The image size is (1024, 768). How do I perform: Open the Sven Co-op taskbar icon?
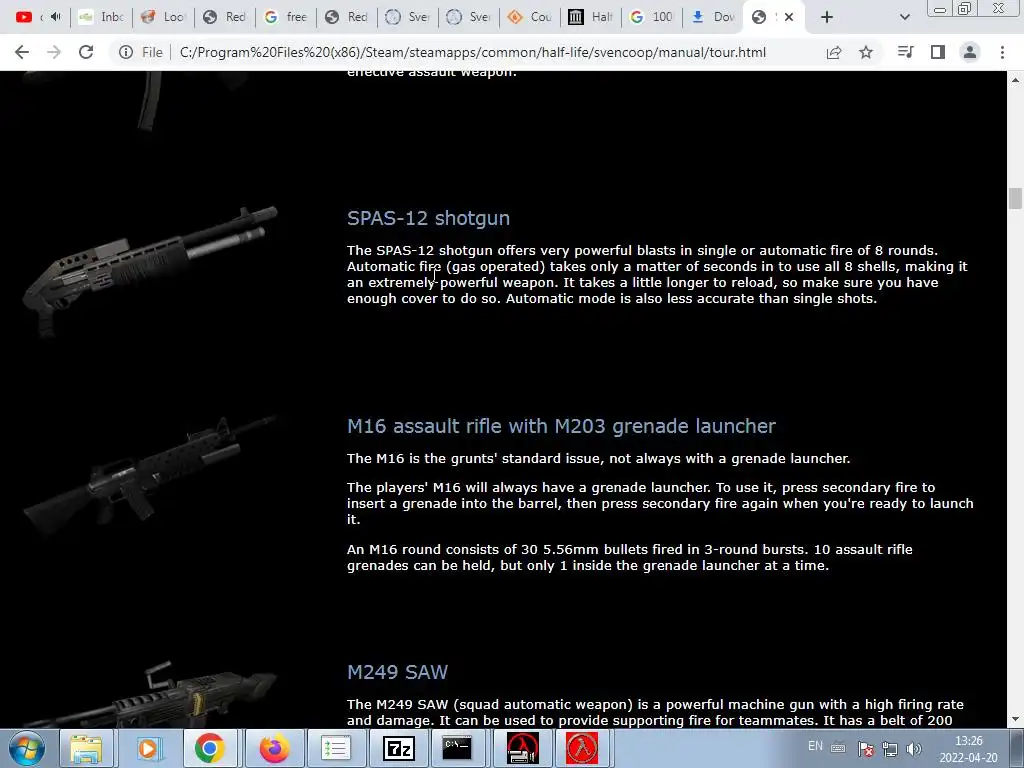click(522, 748)
